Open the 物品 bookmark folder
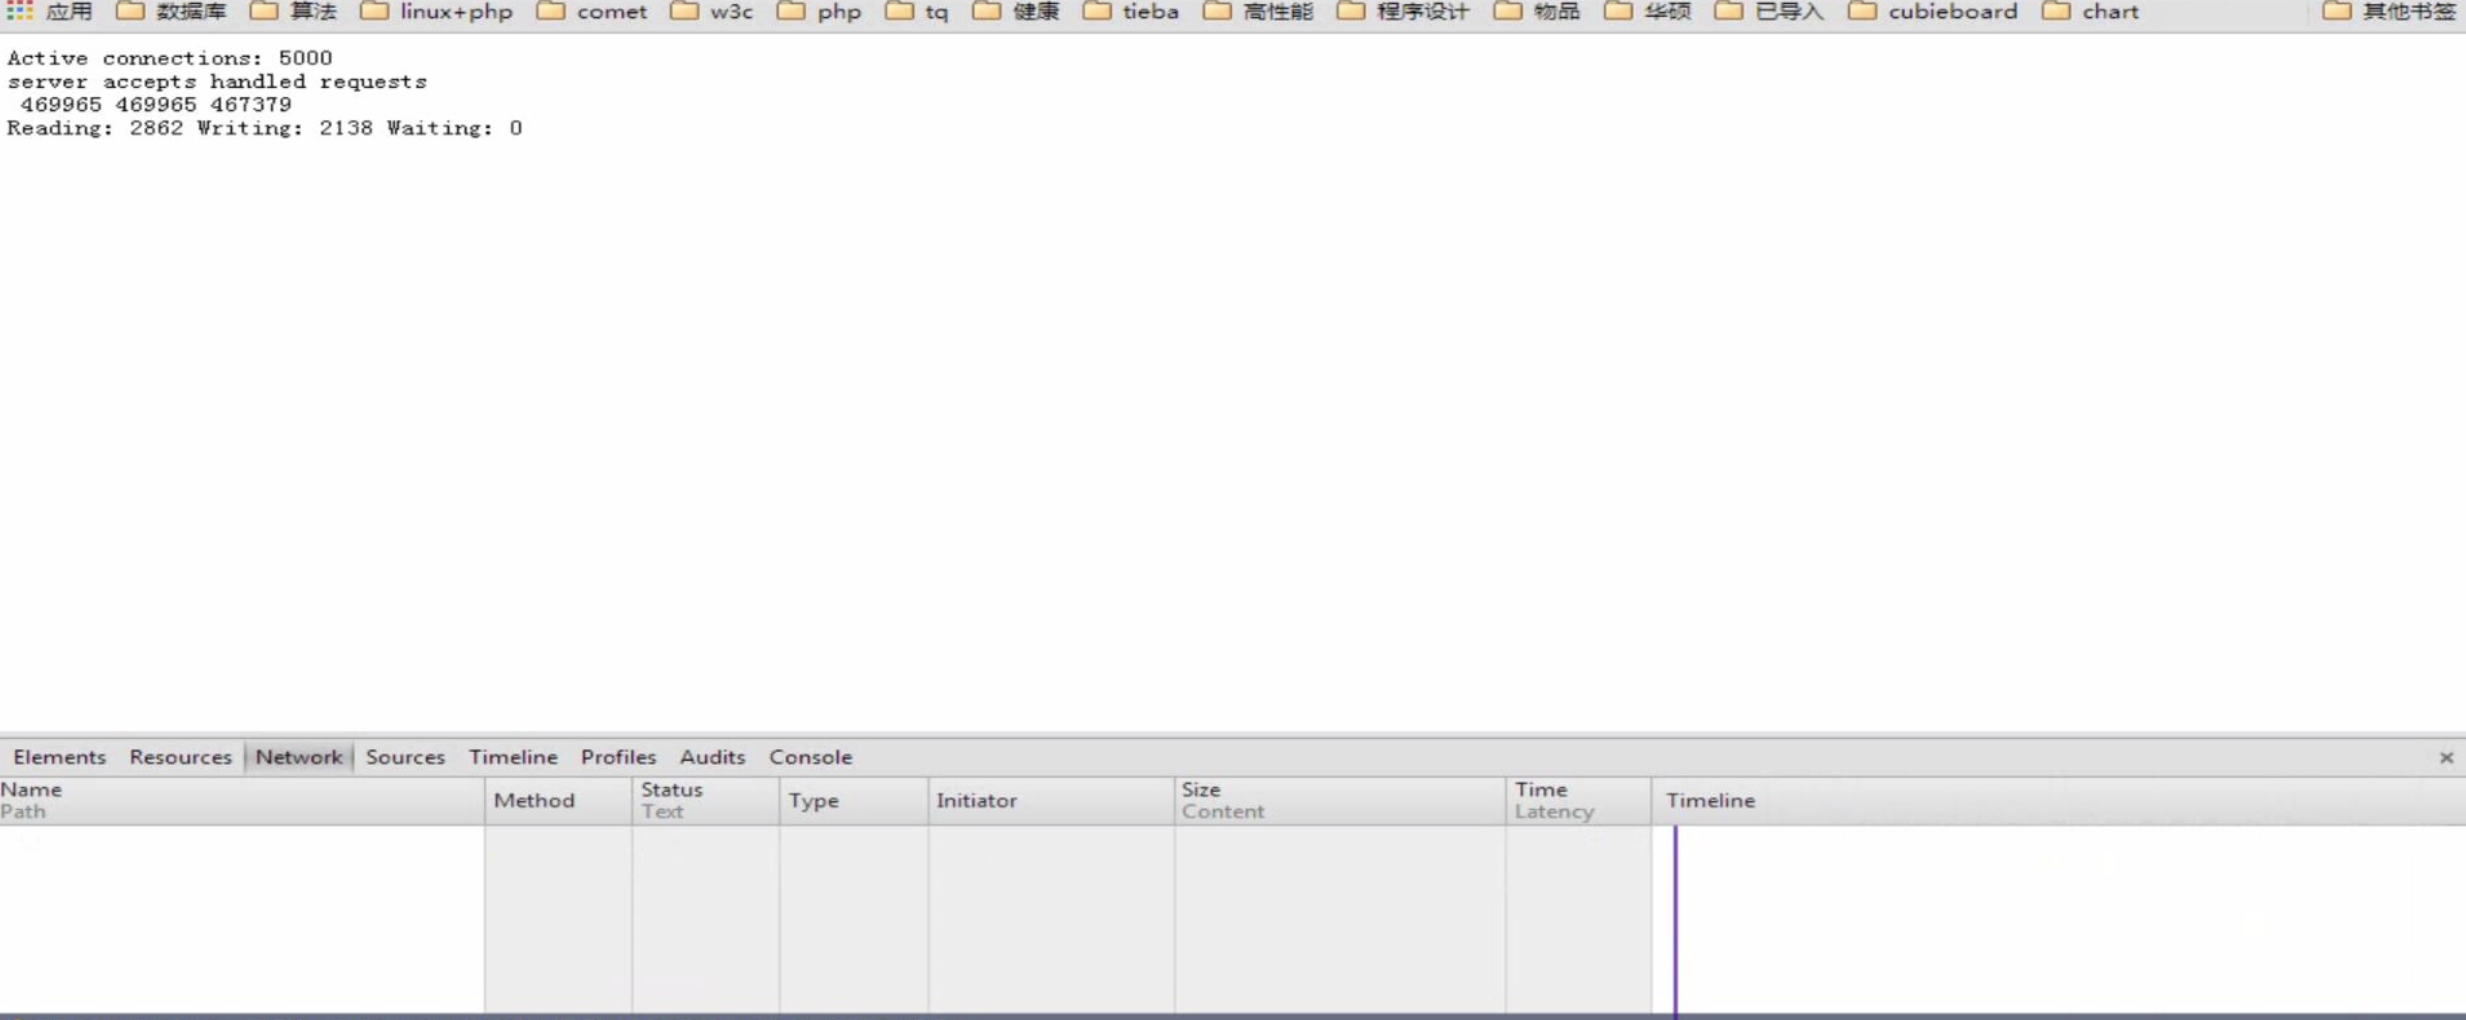 (x=1537, y=11)
